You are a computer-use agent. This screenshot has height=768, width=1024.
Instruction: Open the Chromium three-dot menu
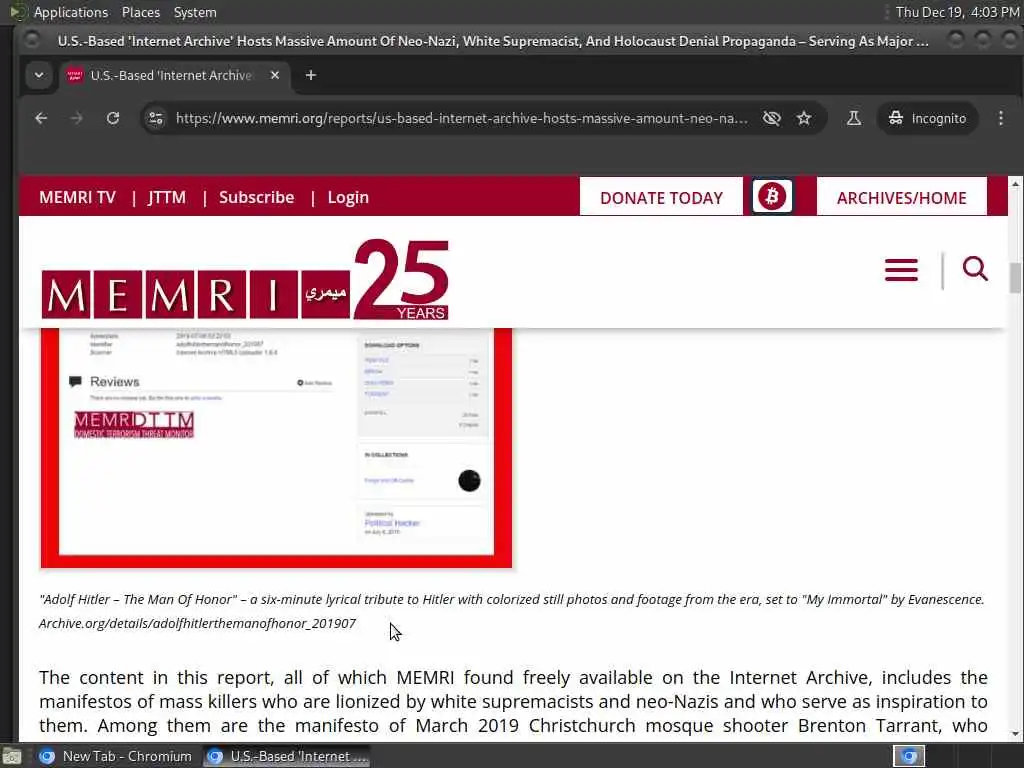click(1000, 118)
